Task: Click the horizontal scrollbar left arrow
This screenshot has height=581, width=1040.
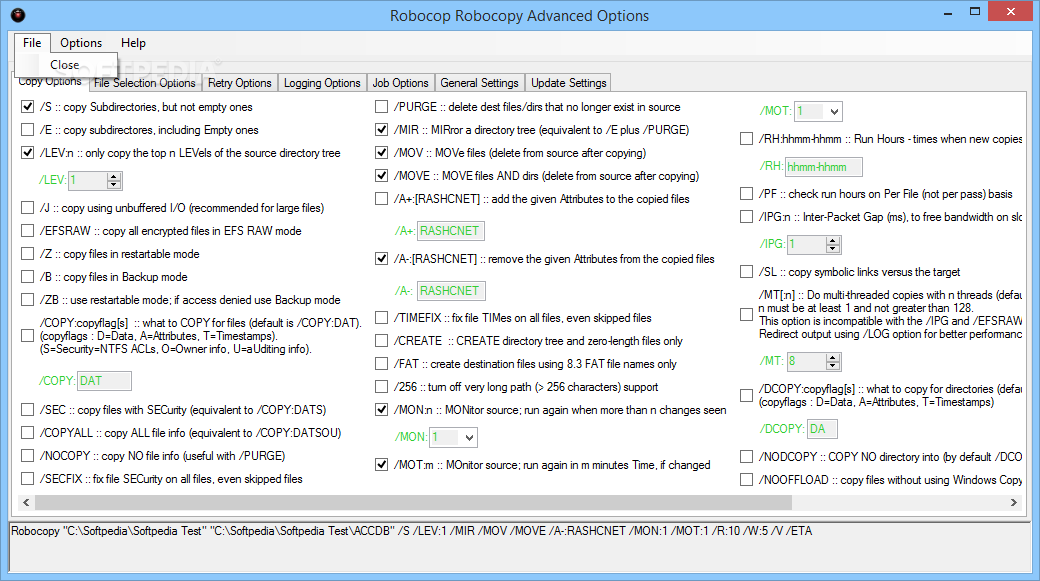Action: click(x=26, y=503)
